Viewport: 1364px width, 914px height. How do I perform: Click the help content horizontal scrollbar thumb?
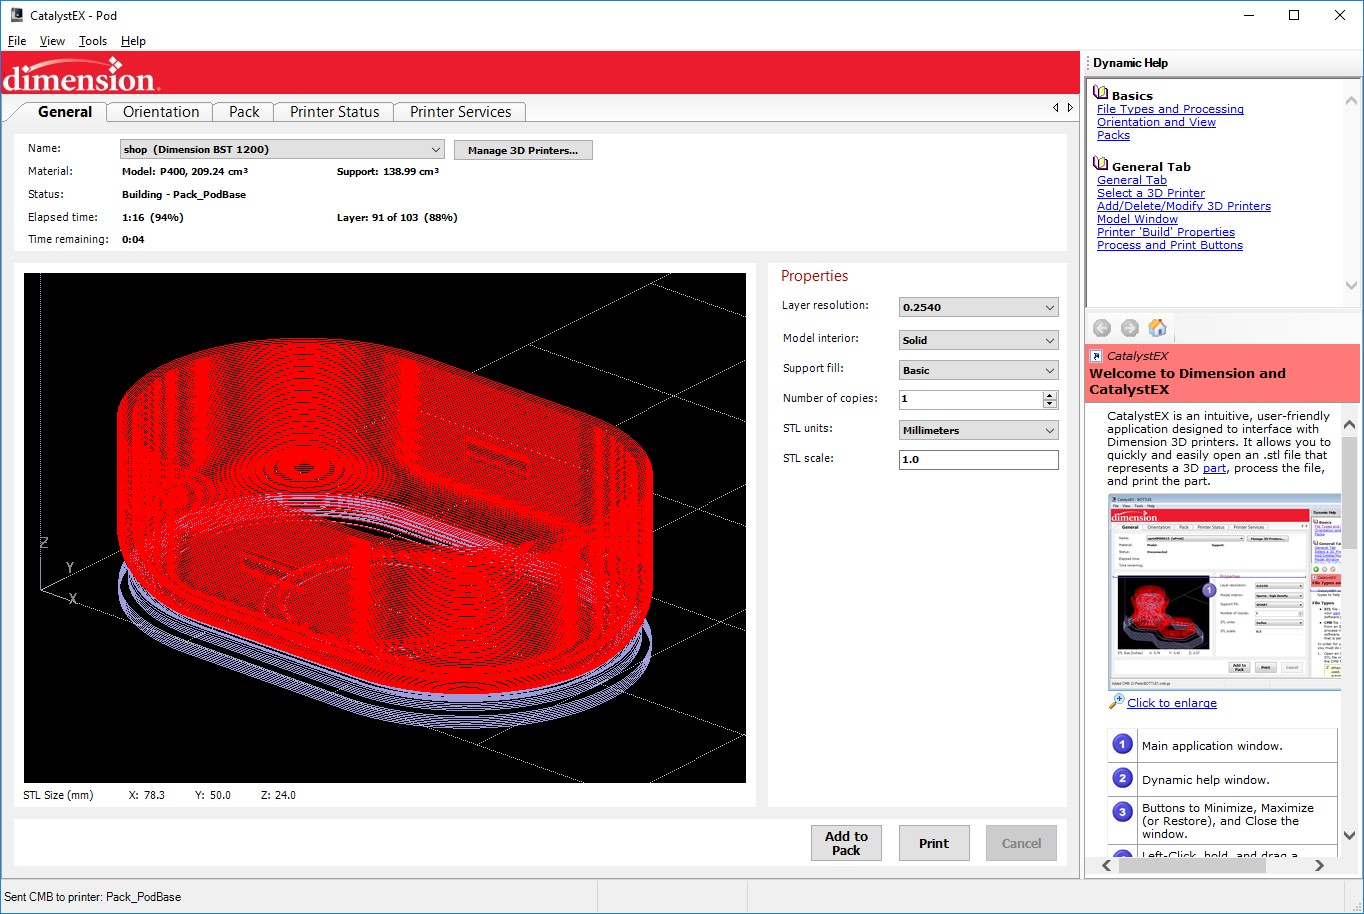(x=1192, y=866)
